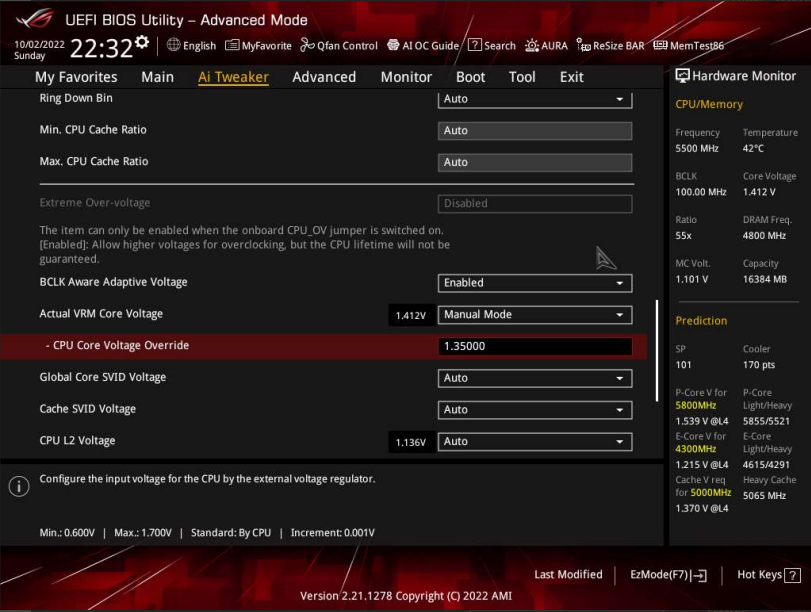Switch to the Advanced tab
Screen dimensions: 811x612
pyautogui.click(x=324, y=77)
